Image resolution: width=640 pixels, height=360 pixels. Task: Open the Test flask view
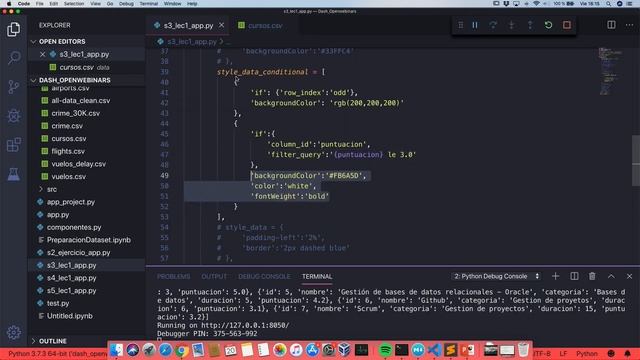click(13, 174)
